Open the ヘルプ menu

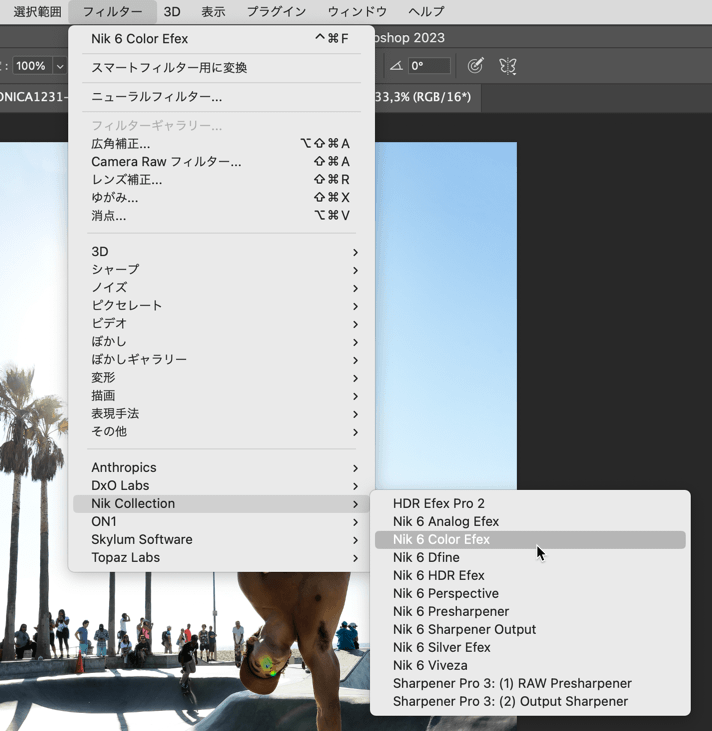[426, 11]
